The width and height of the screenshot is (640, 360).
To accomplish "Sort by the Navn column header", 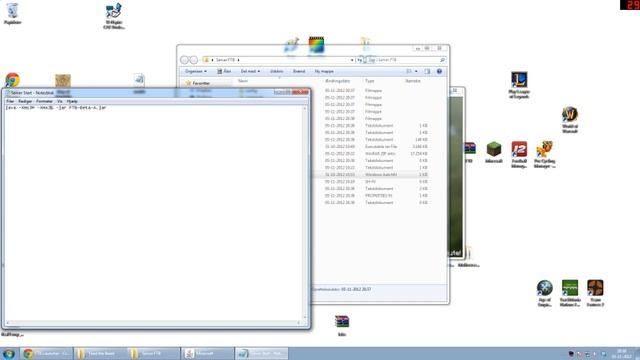I will pyautogui.click(x=243, y=81).
